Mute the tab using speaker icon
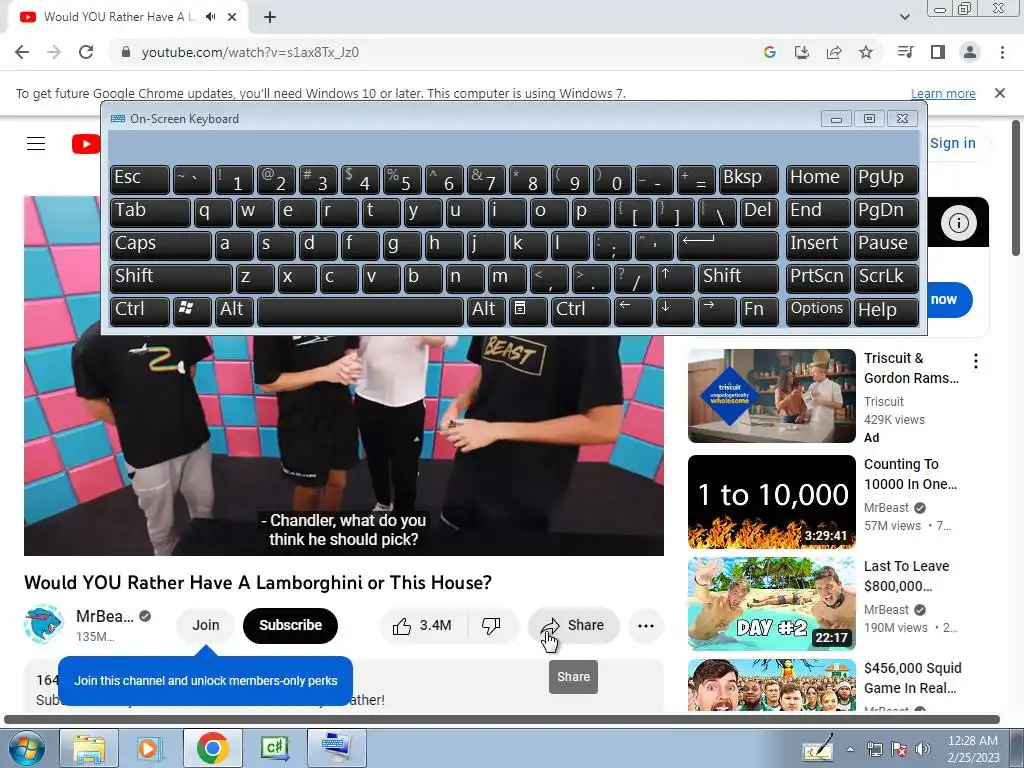 pyautogui.click(x=210, y=17)
